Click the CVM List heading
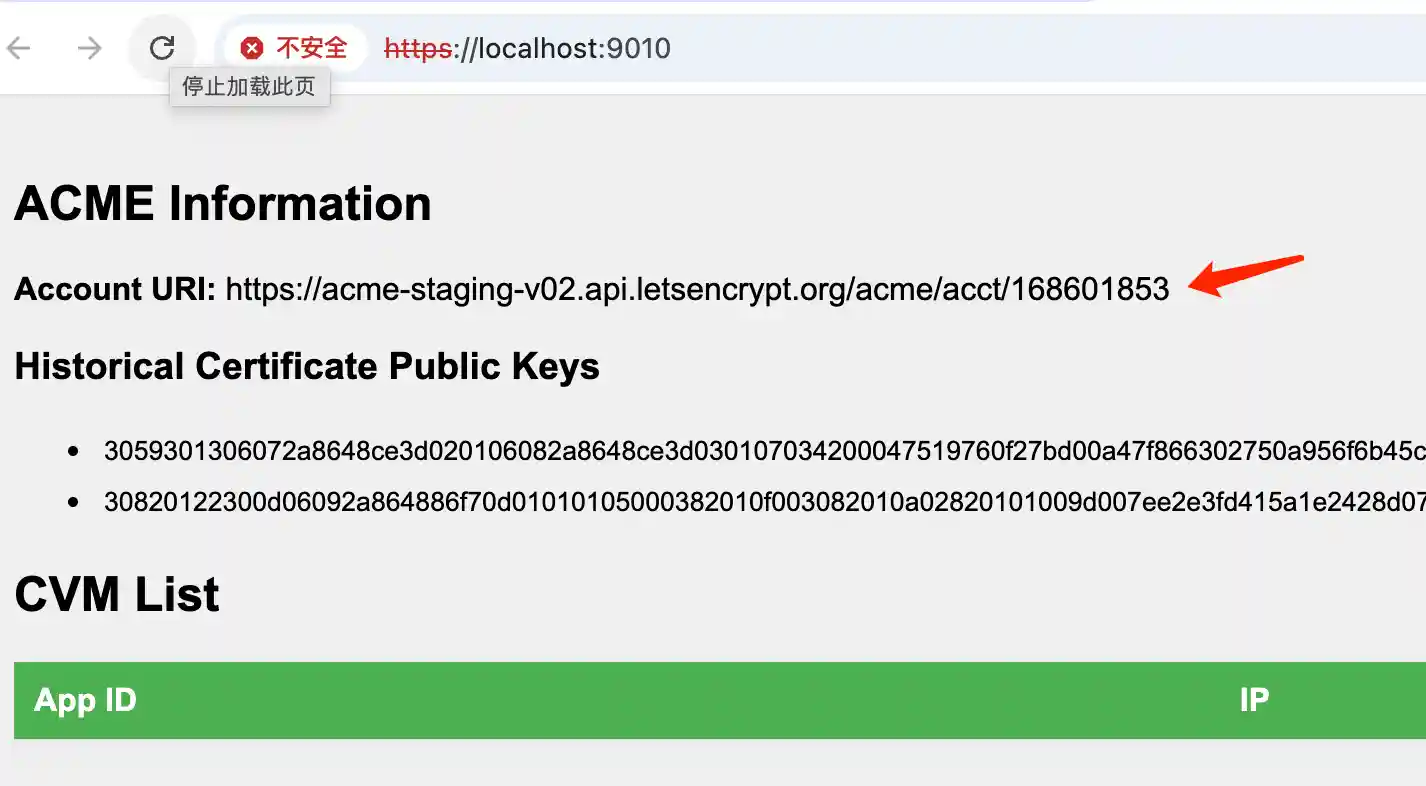This screenshot has height=786, width=1426. 116,594
